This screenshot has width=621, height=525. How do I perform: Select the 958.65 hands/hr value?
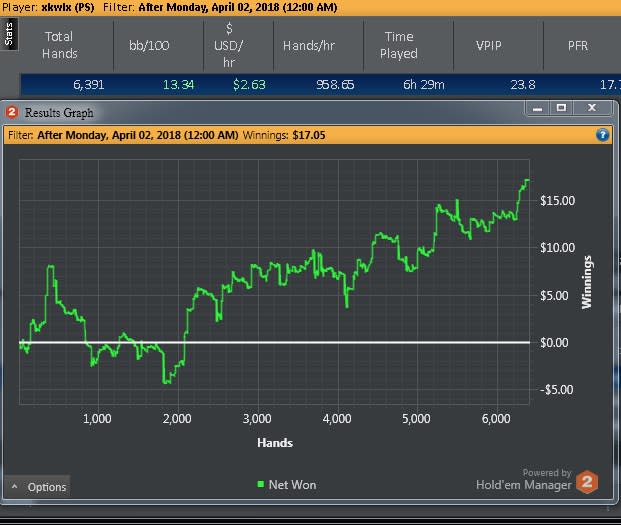tap(335, 85)
